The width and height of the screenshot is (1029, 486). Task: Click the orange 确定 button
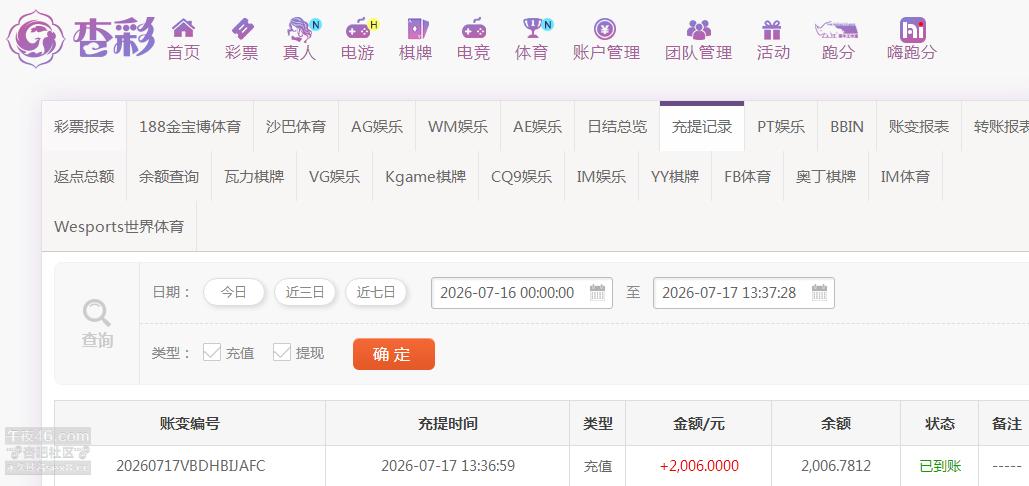(x=394, y=354)
